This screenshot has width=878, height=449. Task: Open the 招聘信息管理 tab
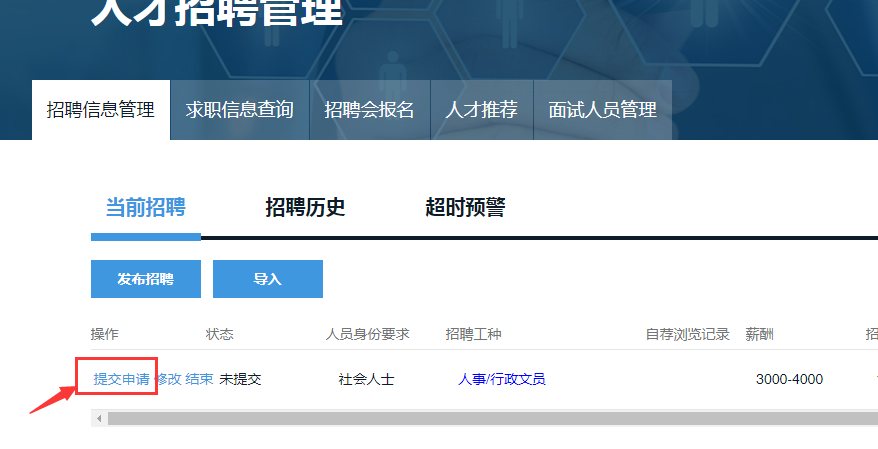pos(101,110)
